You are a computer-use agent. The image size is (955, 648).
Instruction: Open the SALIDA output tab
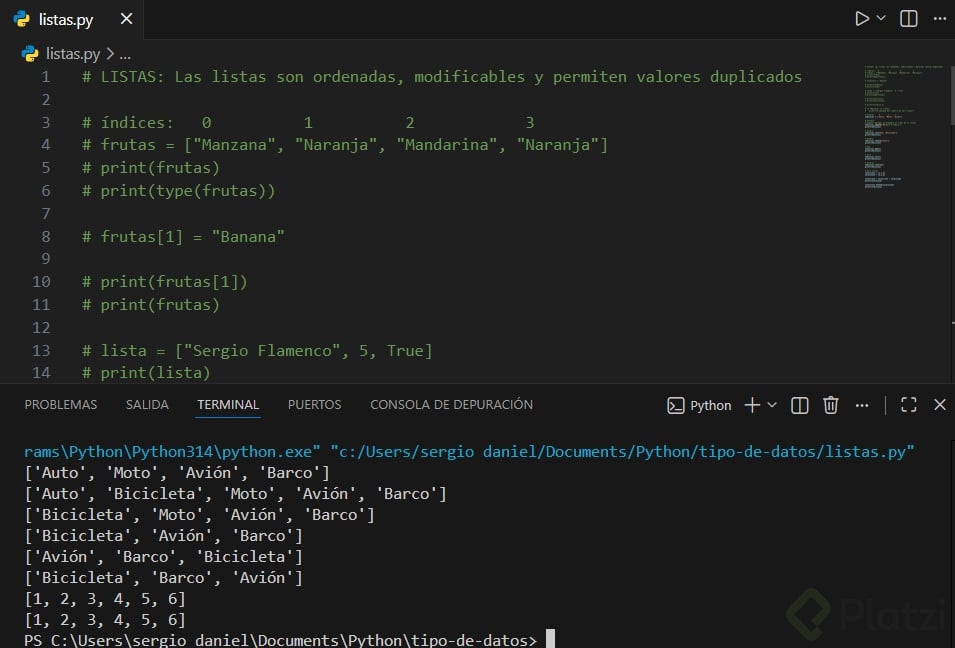(x=147, y=405)
